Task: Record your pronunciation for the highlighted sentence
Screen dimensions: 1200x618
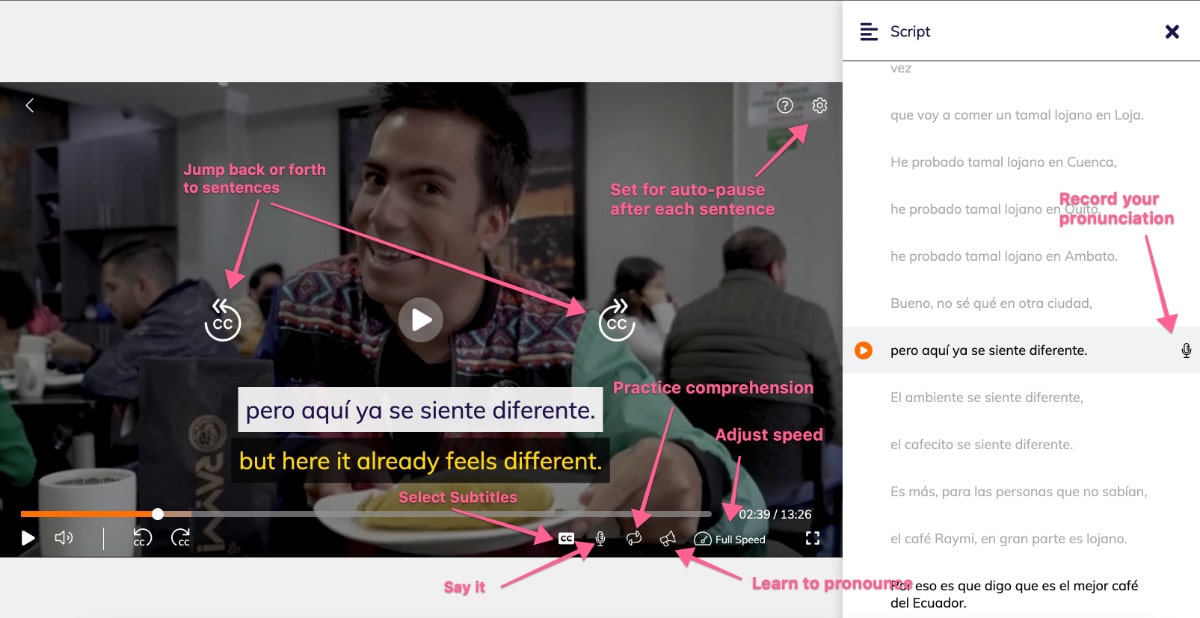Action: point(1185,350)
